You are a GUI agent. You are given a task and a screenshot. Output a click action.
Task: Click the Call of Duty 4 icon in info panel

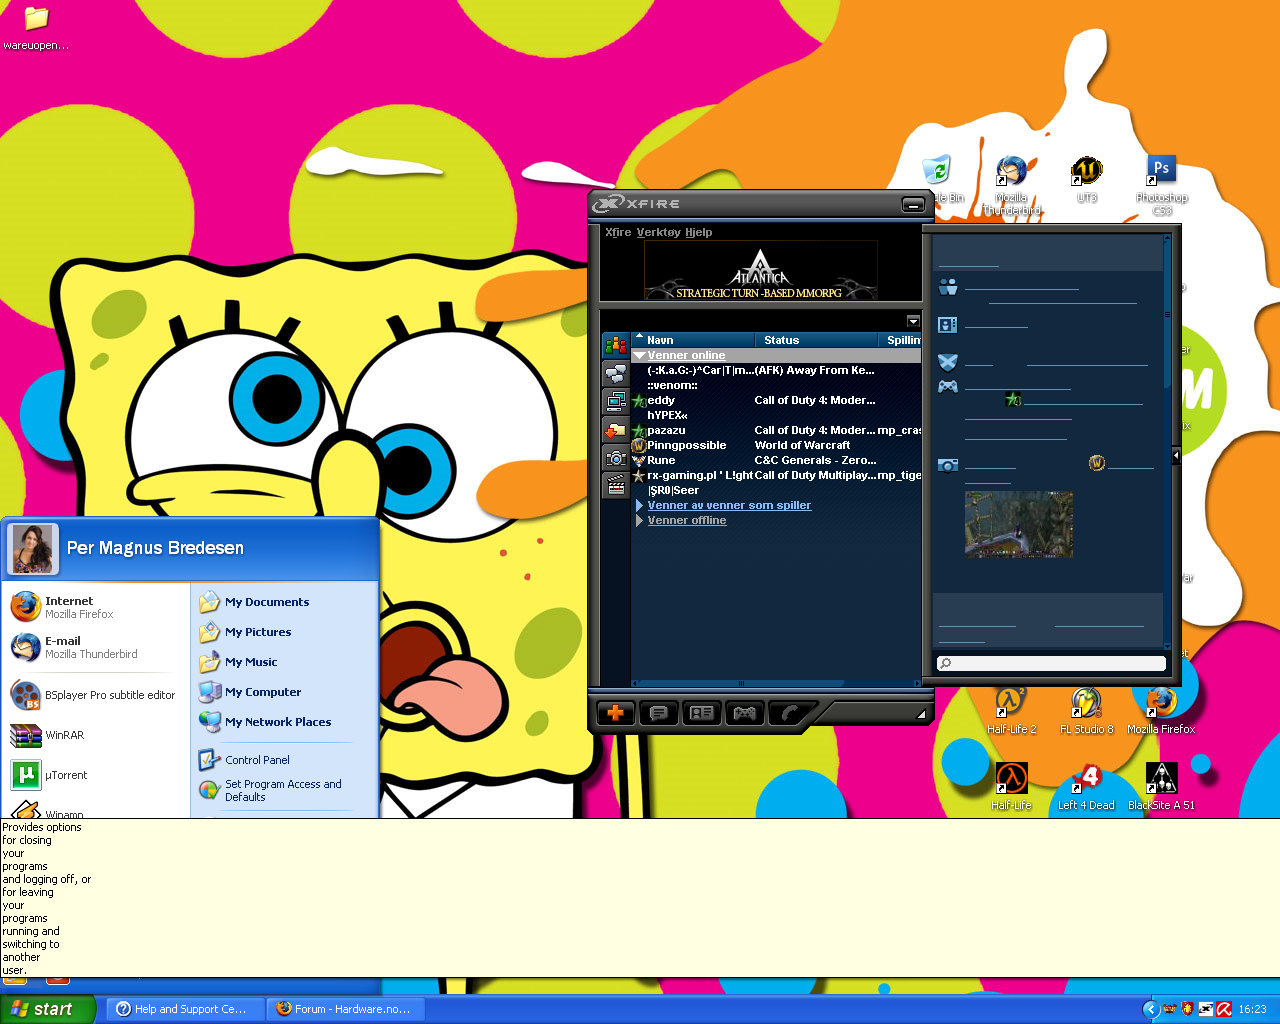coord(1012,400)
